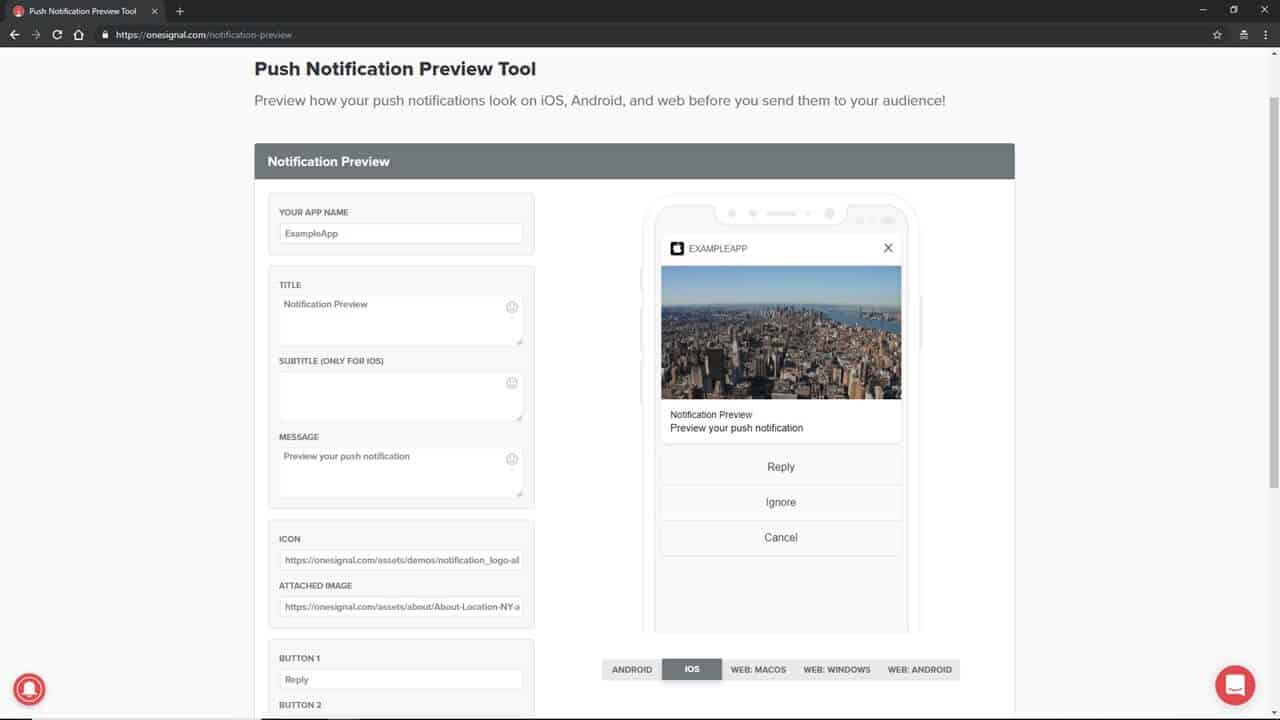Switch preview to Web: Windows tab
The height and width of the screenshot is (720, 1280).
pyautogui.click(x=837, y=669)
